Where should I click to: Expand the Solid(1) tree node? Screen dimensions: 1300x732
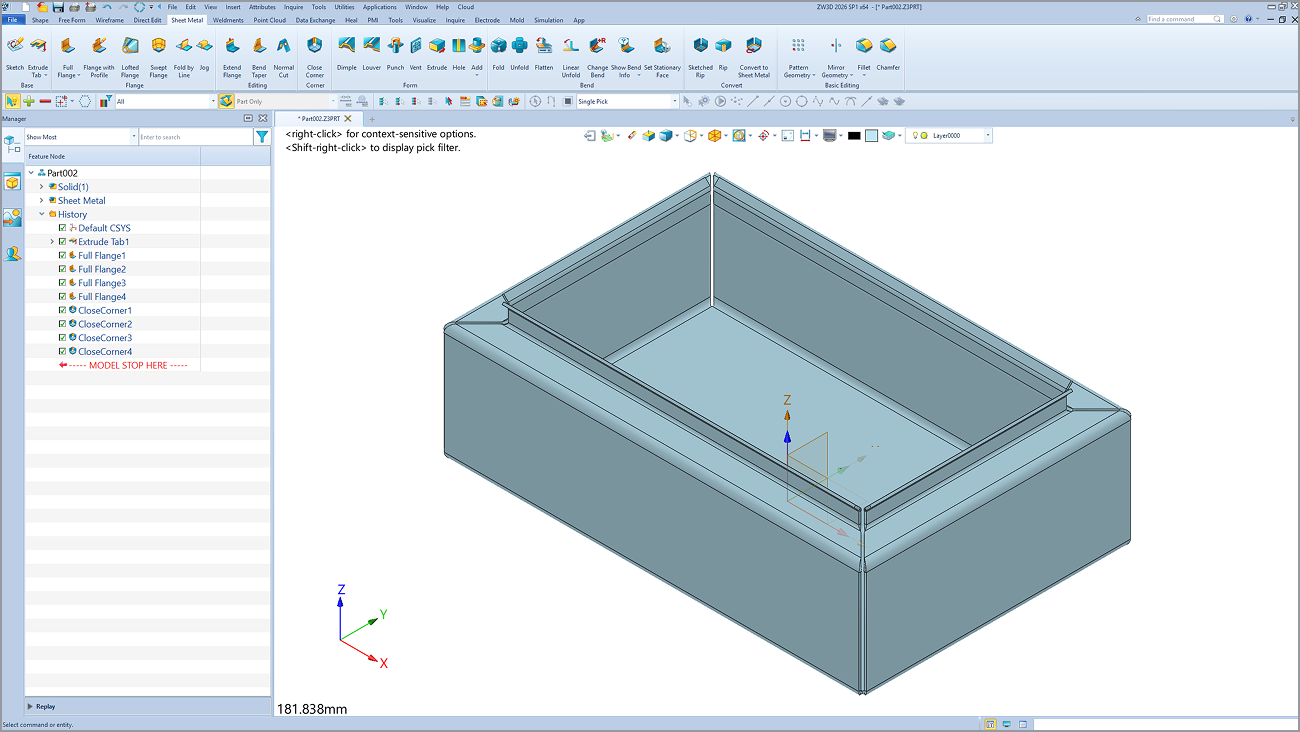(41, 187)
